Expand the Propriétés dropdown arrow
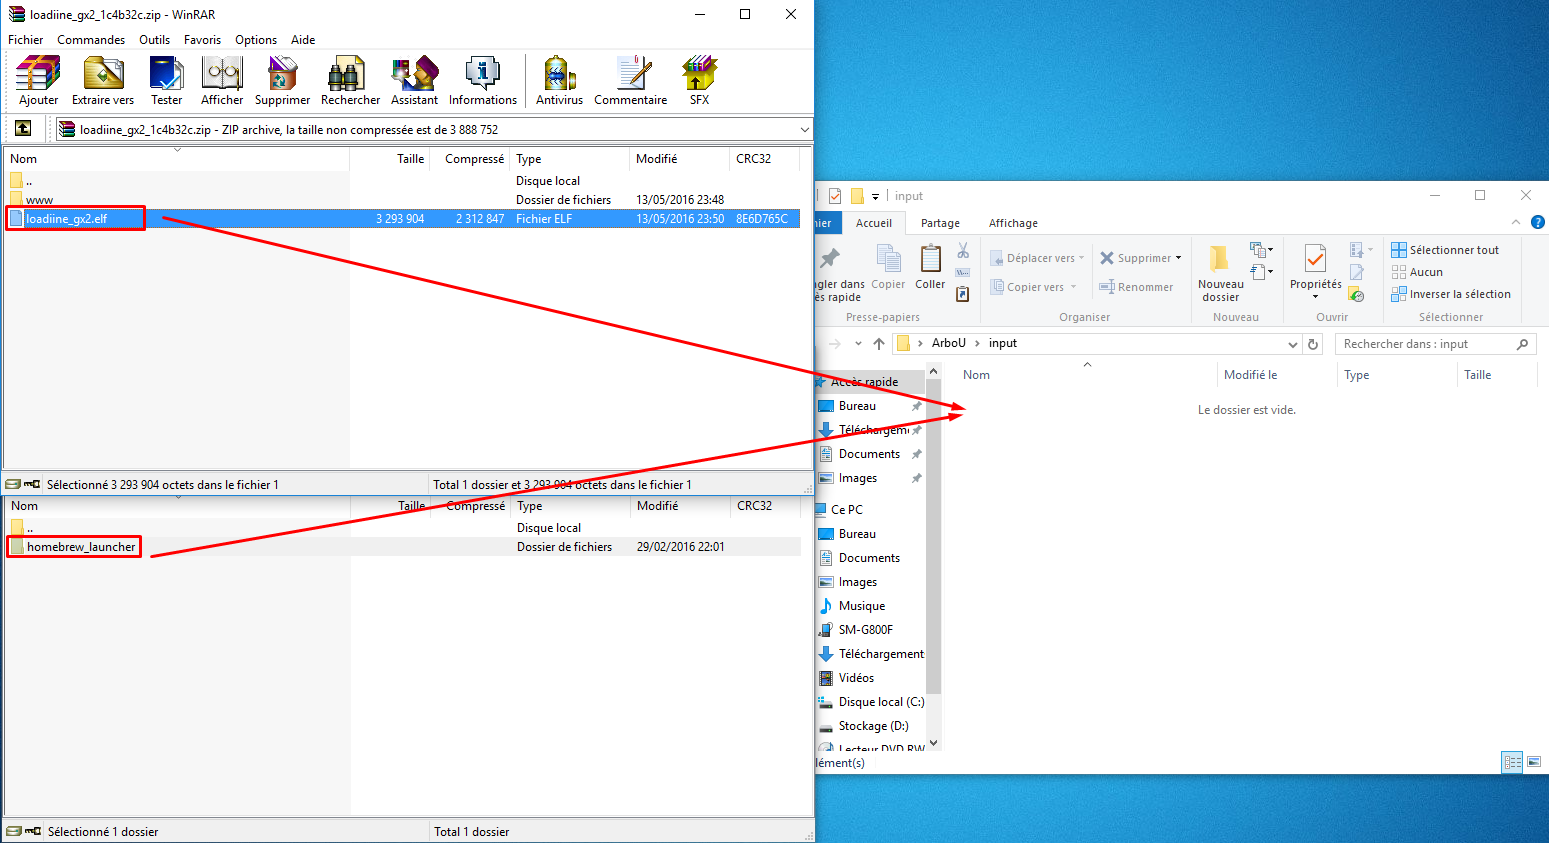The height and width of the screenshot is (843, 1549). (x=1315, y=296)
